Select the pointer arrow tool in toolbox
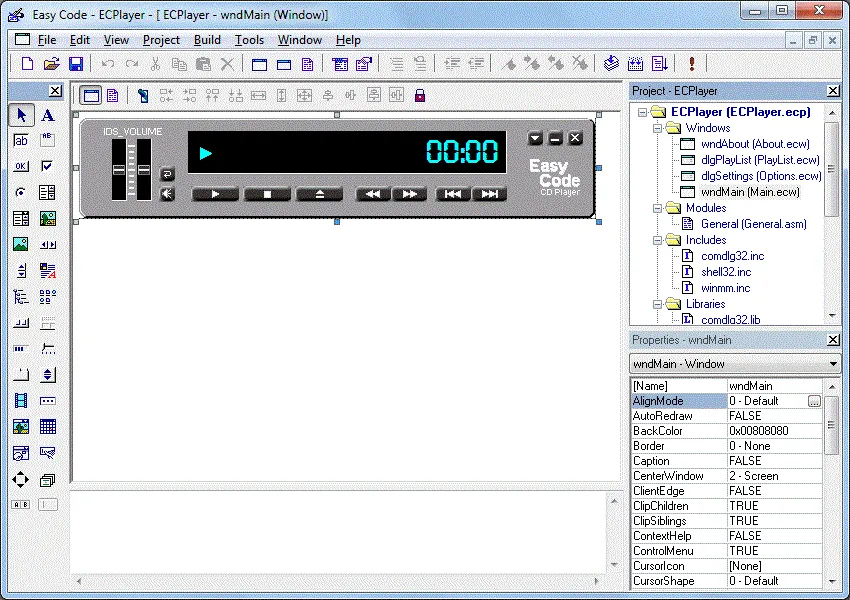Image resolution: width=850 pixels, height=600 pixels. point(22,116)
